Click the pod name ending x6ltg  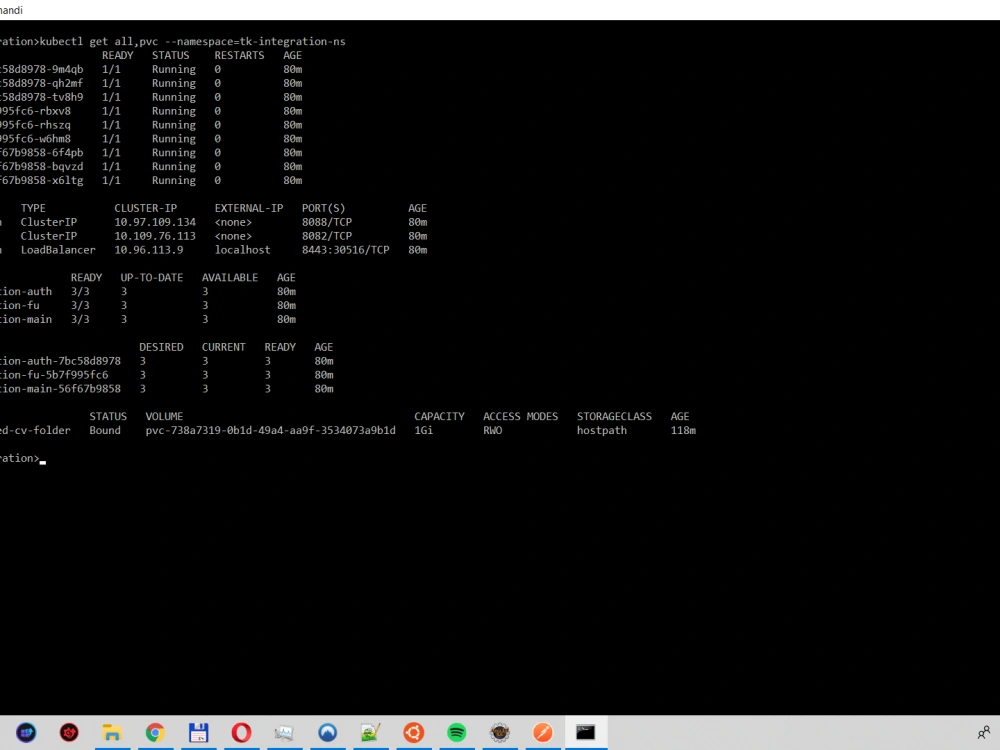(x=41, y=180)
